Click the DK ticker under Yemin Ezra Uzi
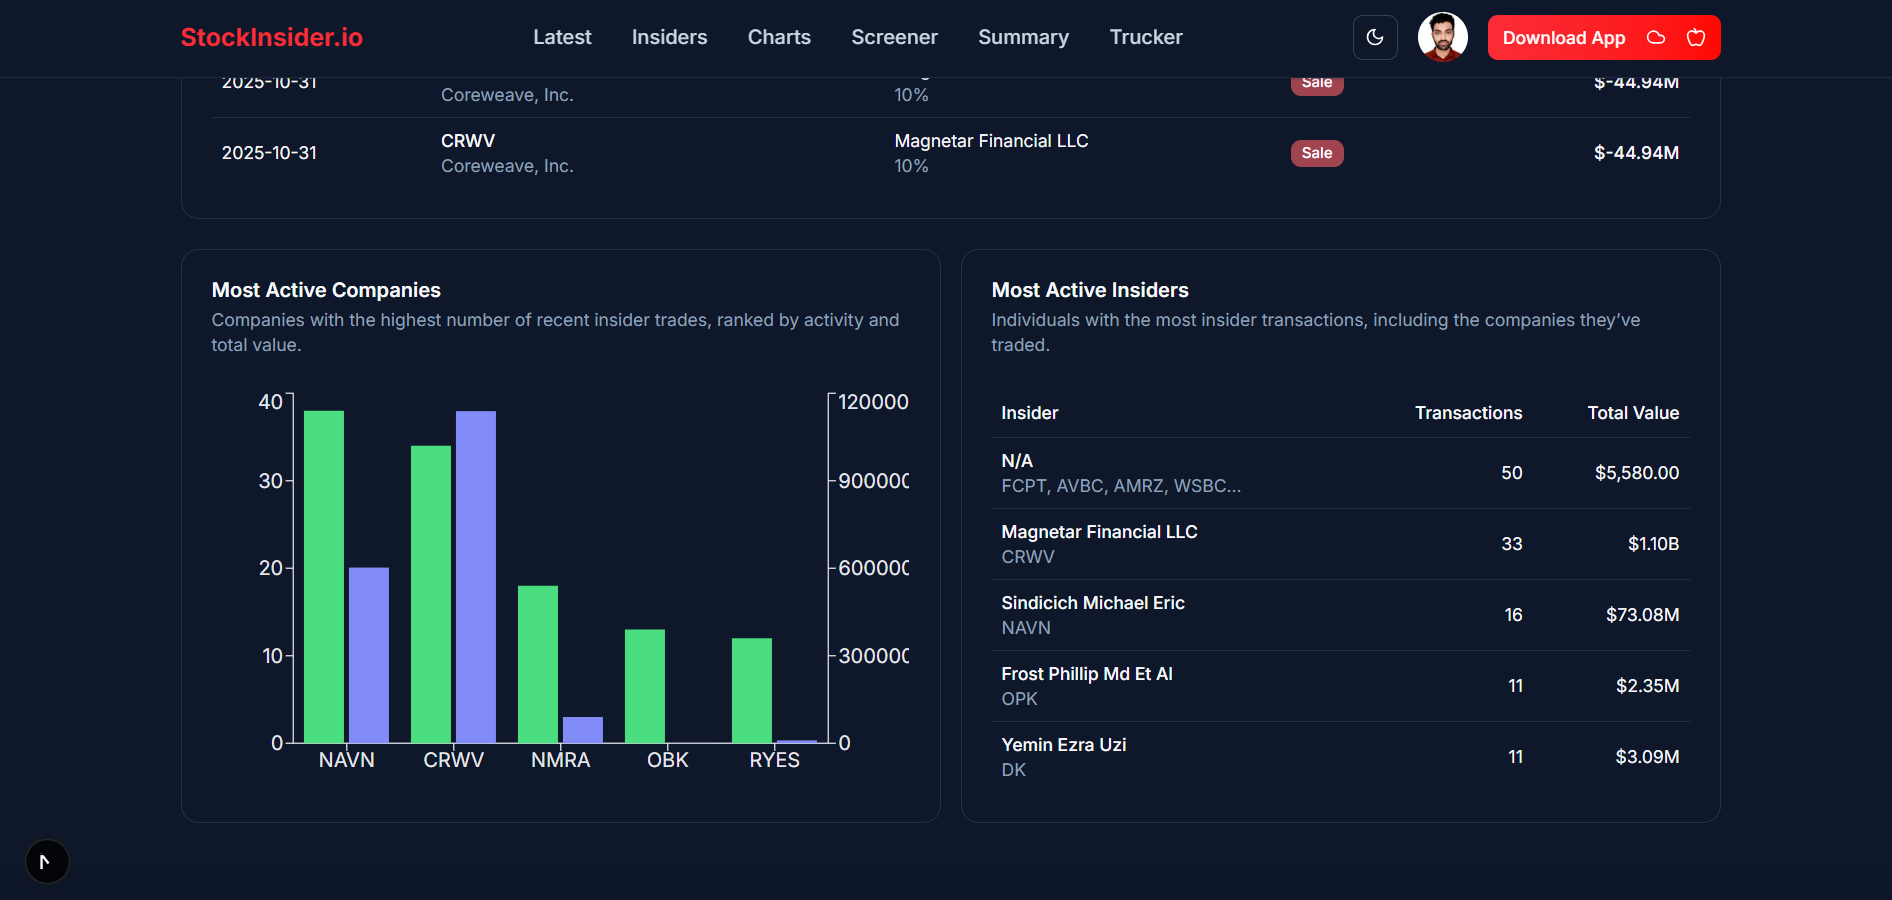Viewport: 1892px width, 900px height. [x=1013, y=770]
